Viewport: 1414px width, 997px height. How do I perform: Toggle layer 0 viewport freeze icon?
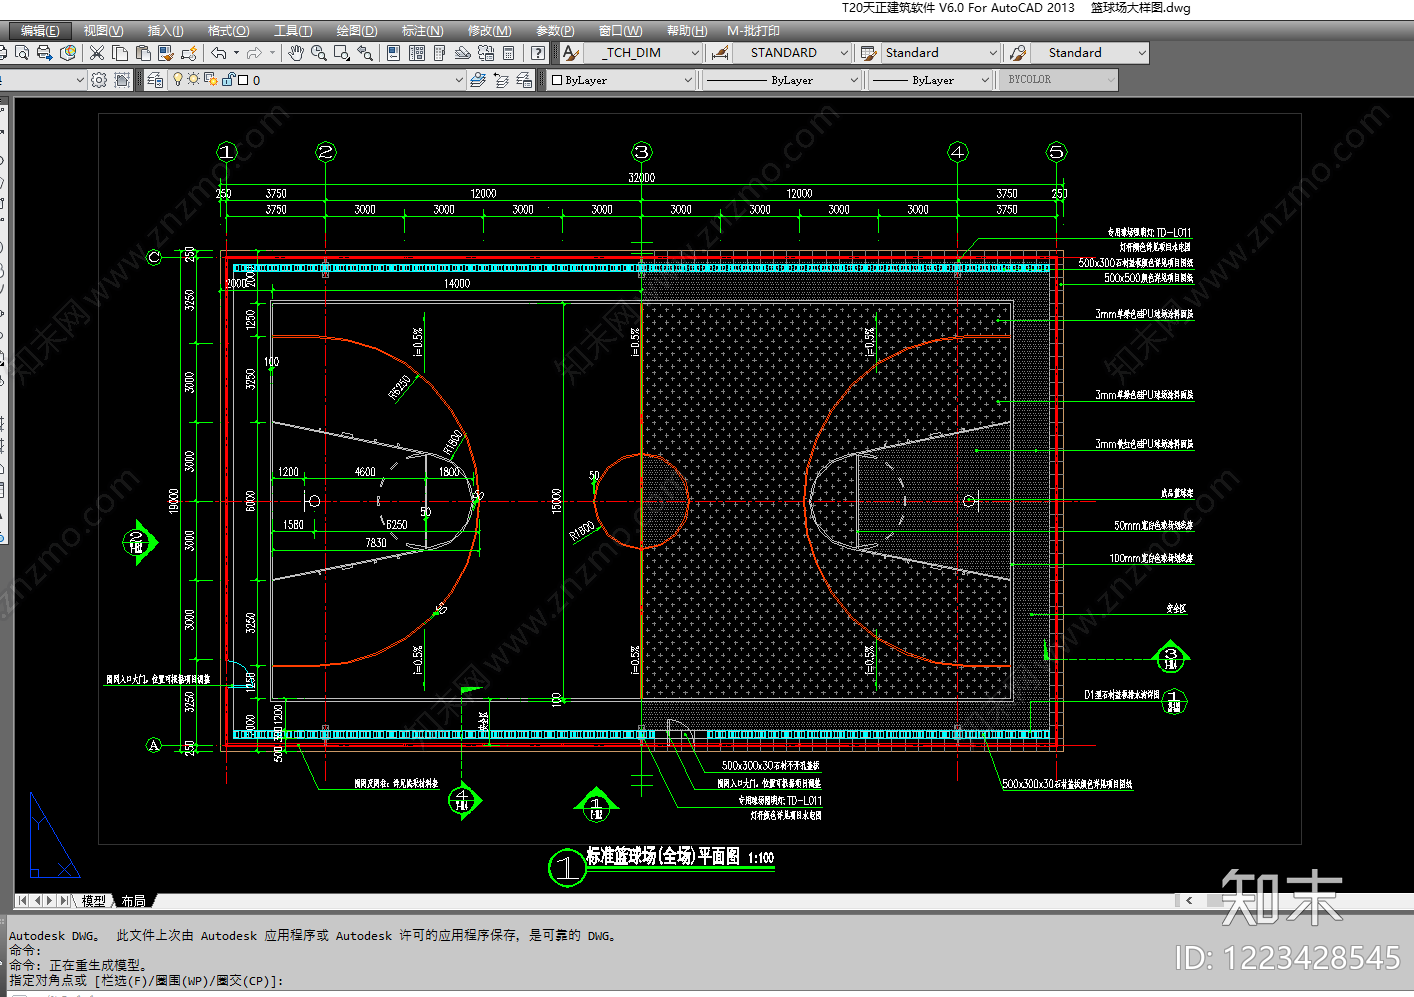210,79
